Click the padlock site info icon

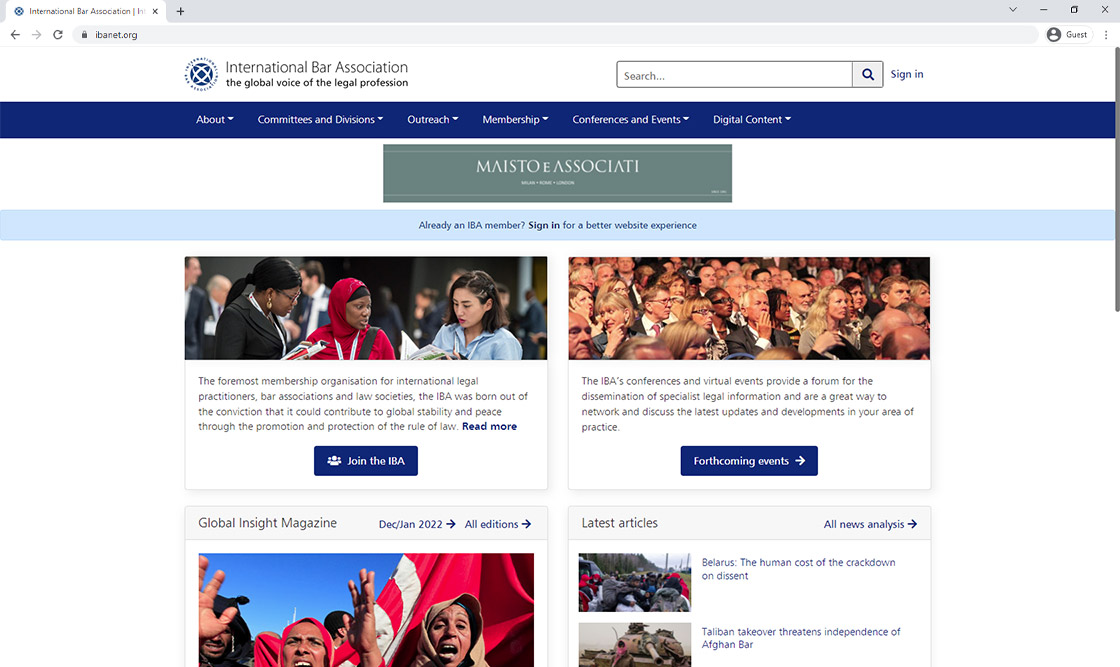84,34
